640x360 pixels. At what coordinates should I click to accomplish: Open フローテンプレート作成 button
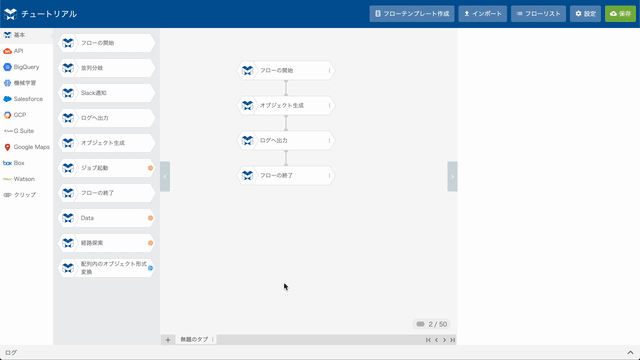pos(412,14)
